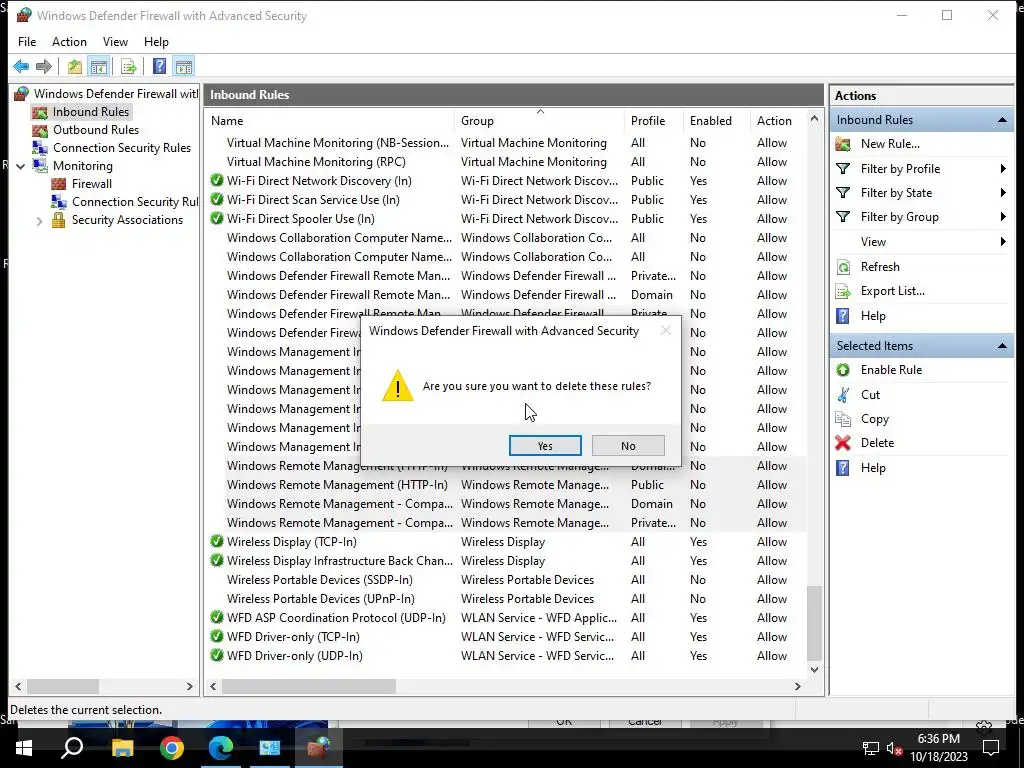Open File Explorer from taskbar
Viewport: 1024px width, 768px height.
tap(122, 748)
